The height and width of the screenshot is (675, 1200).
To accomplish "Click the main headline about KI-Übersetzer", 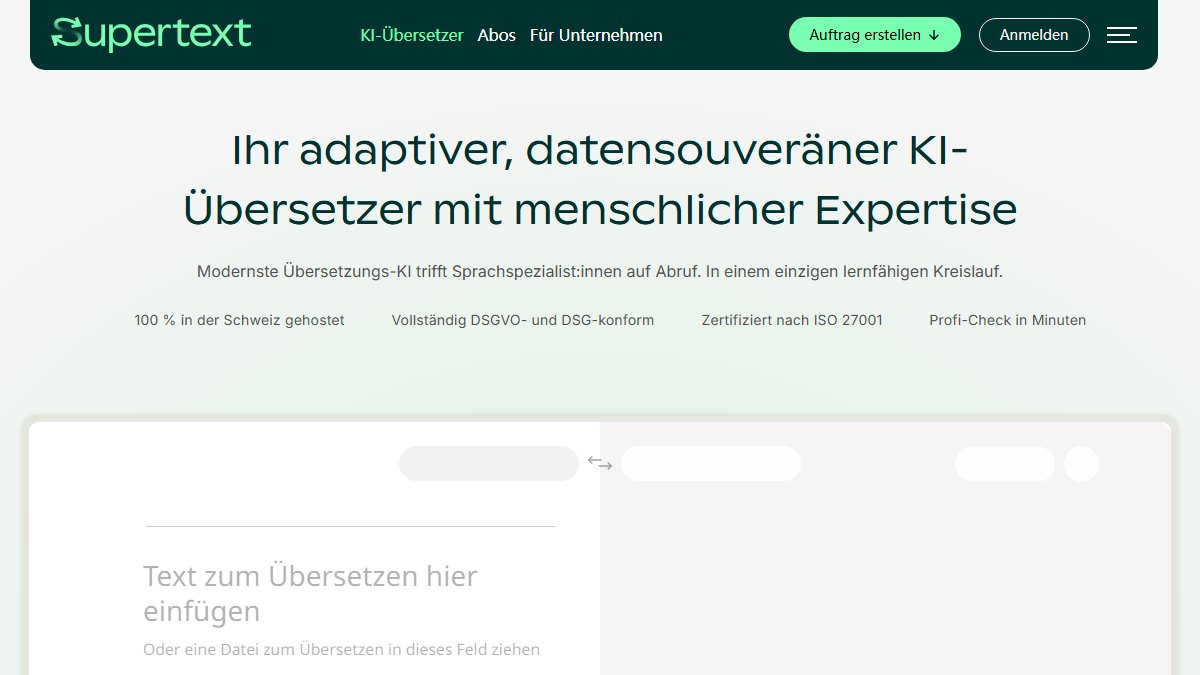I will click(x=600, y=180).
